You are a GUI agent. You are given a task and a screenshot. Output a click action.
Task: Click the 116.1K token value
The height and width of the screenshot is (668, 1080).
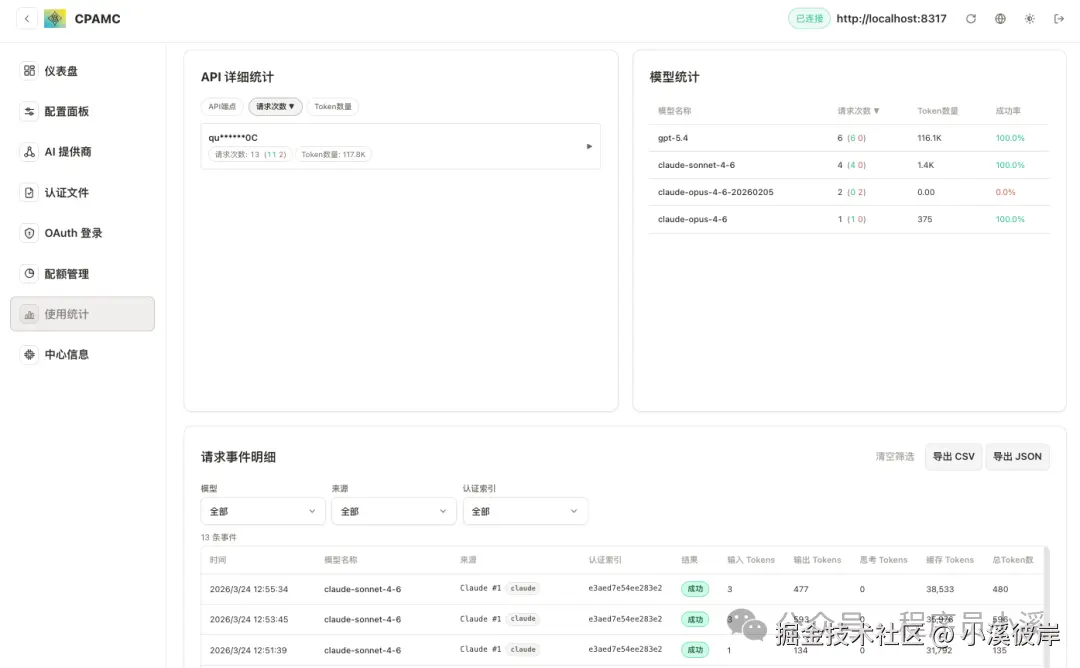point(929,138)
